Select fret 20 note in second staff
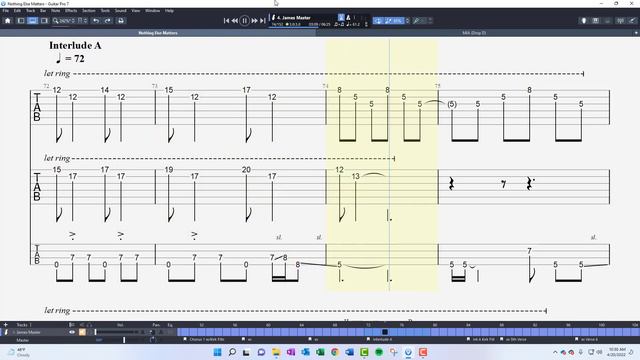The width and height of the screenshot is (640, 360). coord(246,170)
